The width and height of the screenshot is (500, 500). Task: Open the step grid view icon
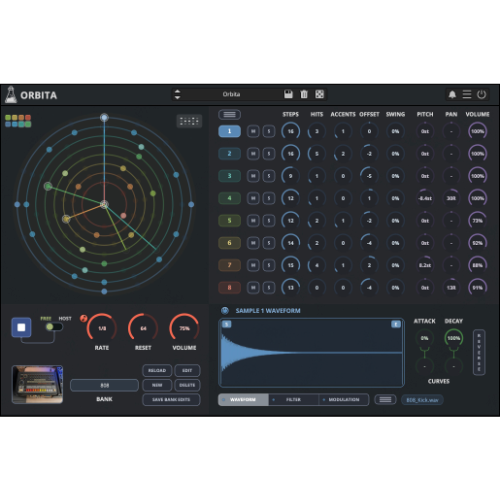(189, 121)
